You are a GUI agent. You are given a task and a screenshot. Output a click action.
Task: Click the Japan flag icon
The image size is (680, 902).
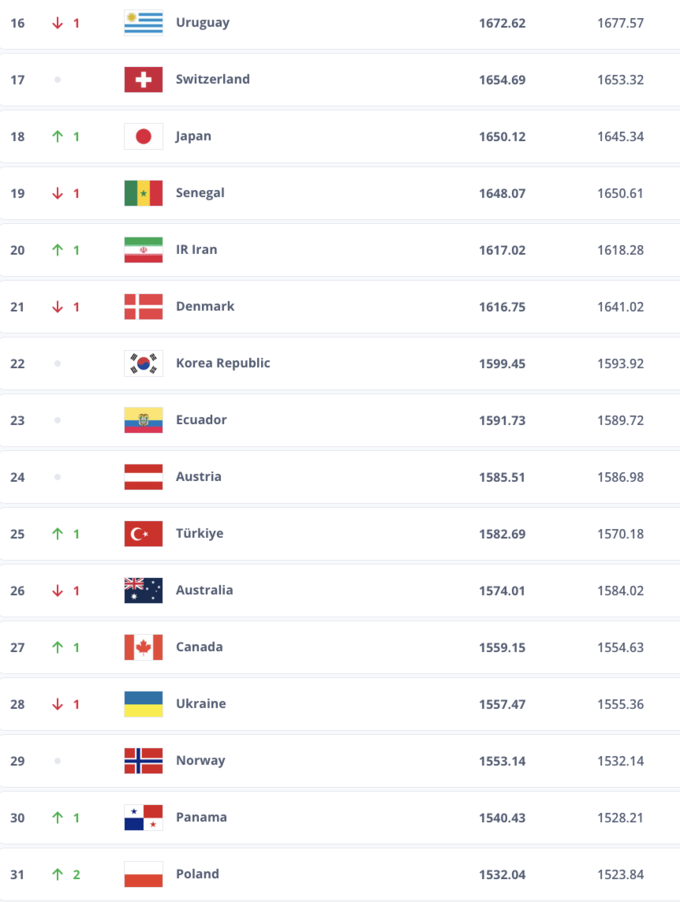pyautogui.click(x=143, y=136)
